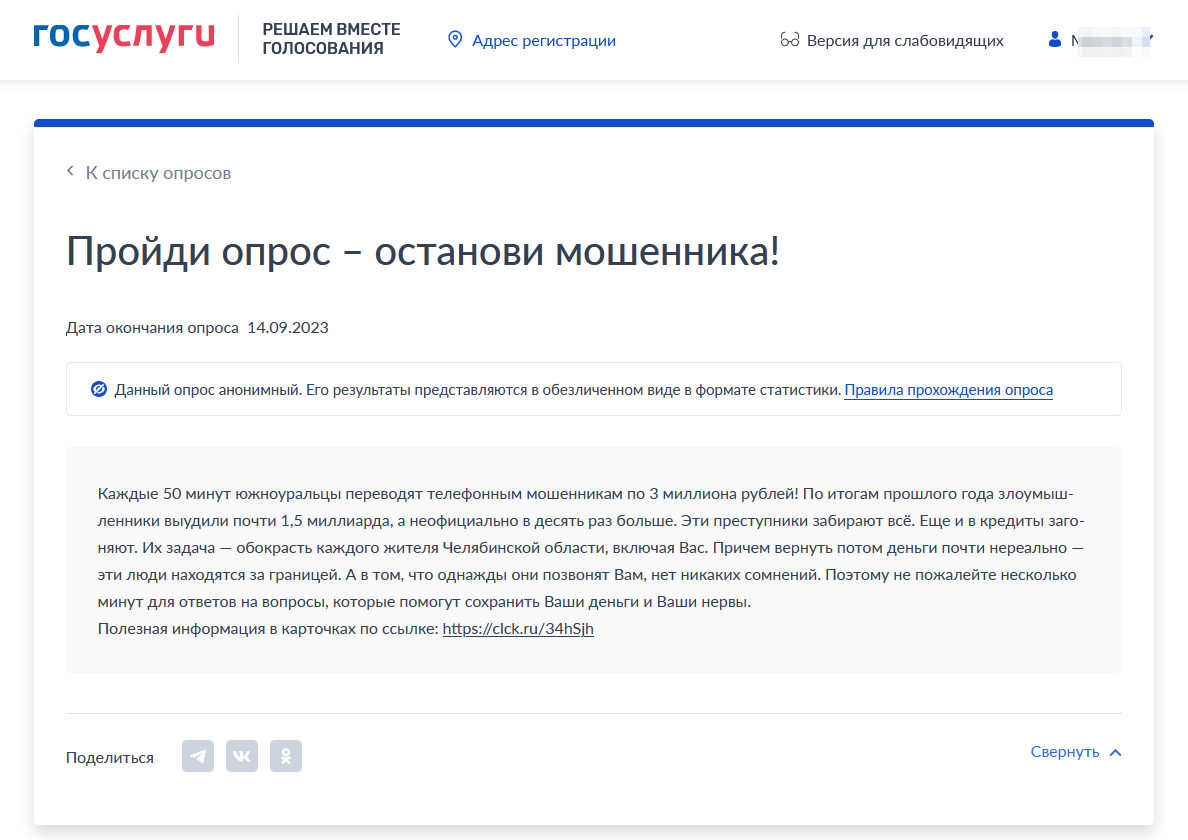Click the glasses accessibility icon
This screenshot has height=840, width=1188.
789,41
